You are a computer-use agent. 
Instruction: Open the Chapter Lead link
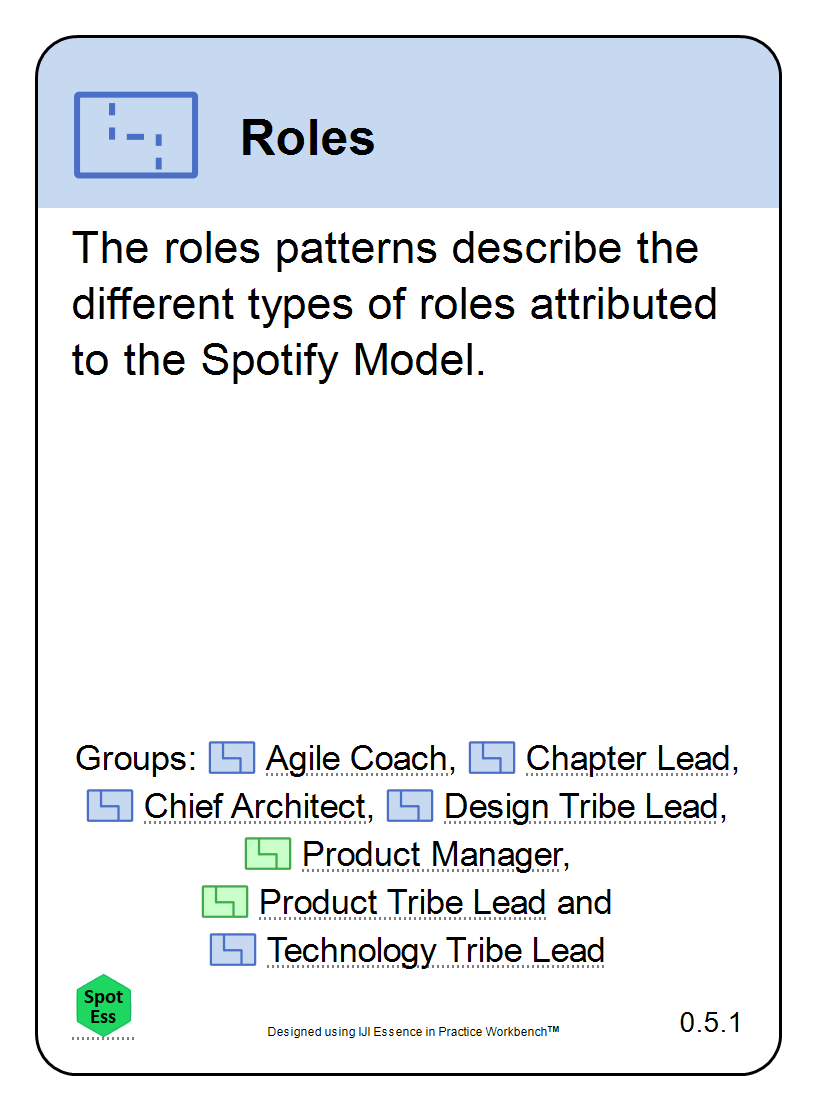click(x=628, y=759)
